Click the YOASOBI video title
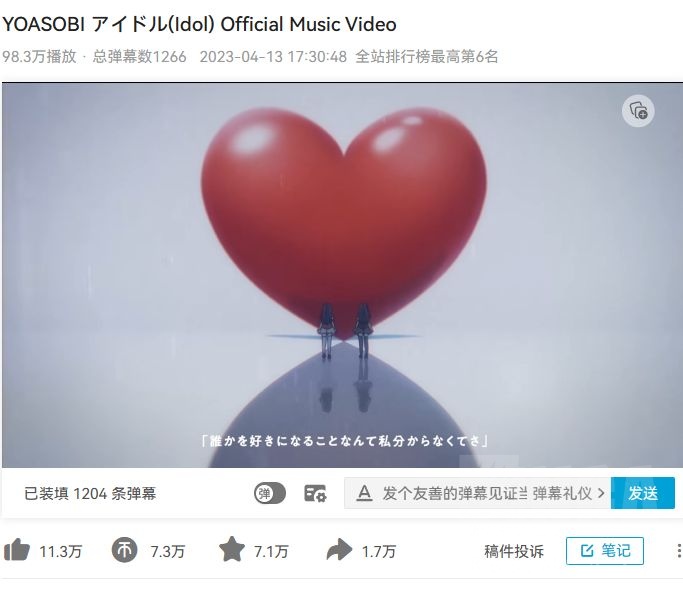The height and width of the screenshot is (593, 683). coord(199,24)
